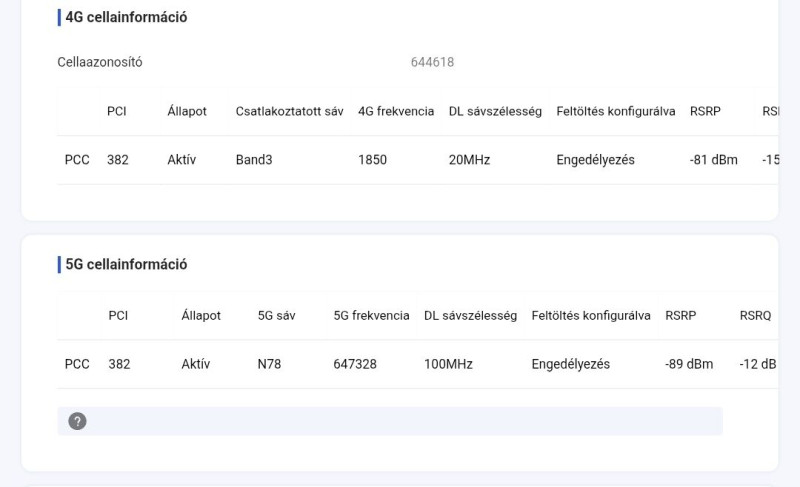This screenshot has width=800, height=487.
Task: Select the -81 dBm RSRP value
Action: point(714,160)
